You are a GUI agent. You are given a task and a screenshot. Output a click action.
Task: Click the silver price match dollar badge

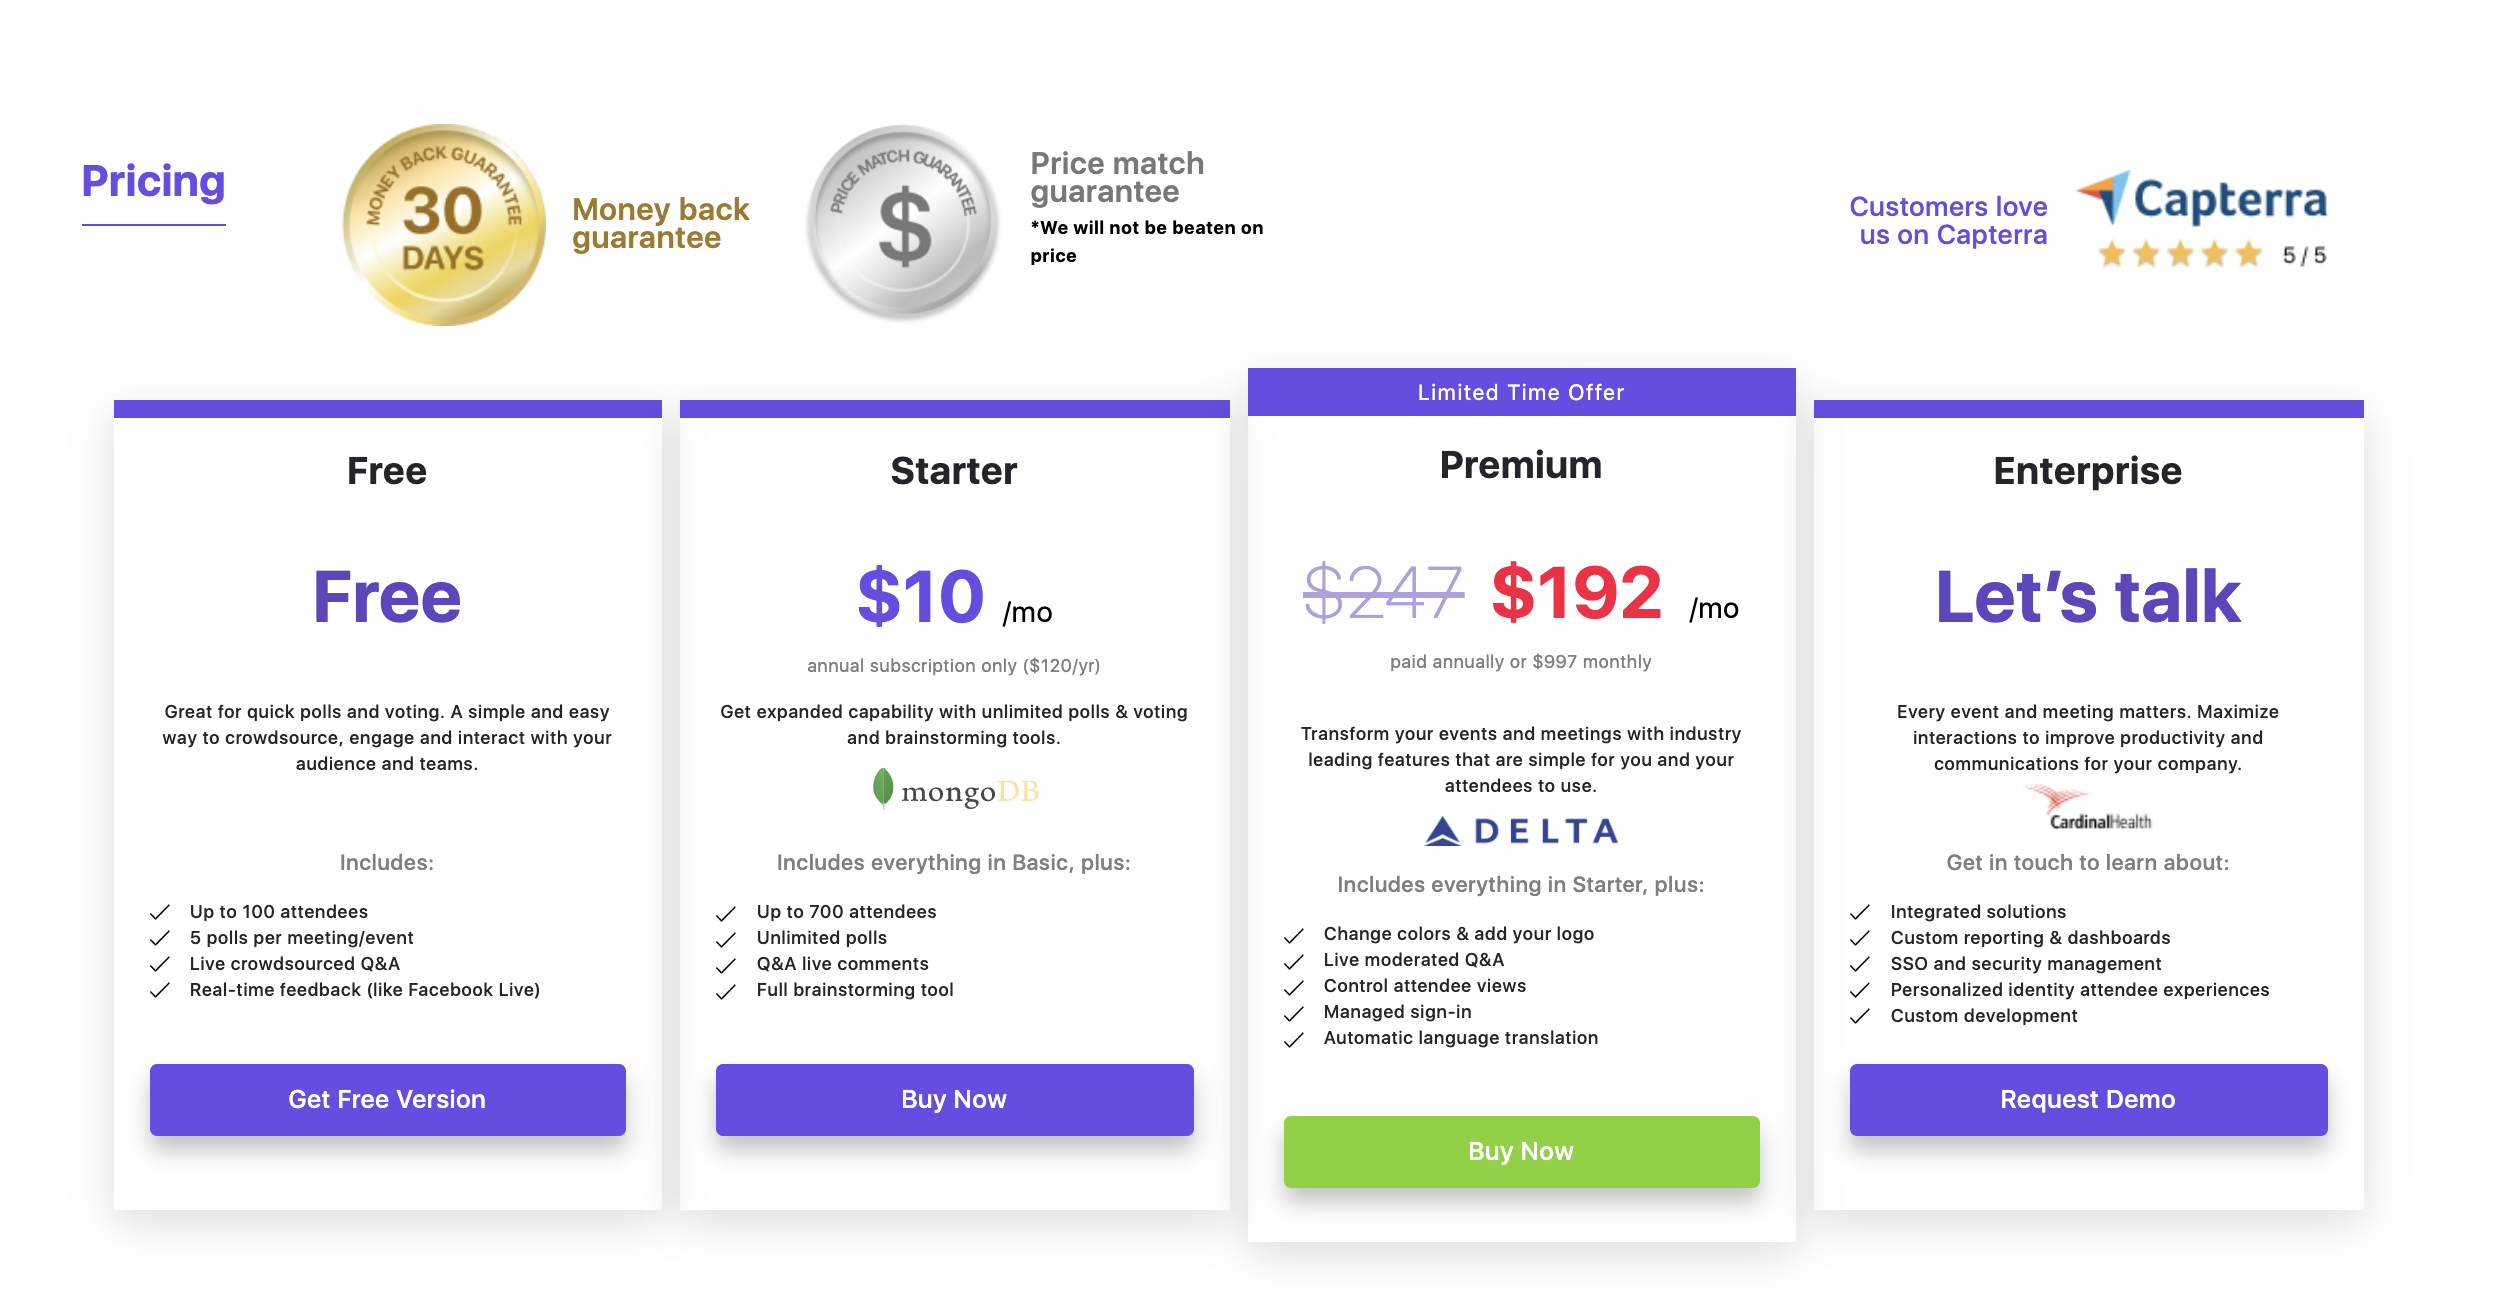(903, 223)
